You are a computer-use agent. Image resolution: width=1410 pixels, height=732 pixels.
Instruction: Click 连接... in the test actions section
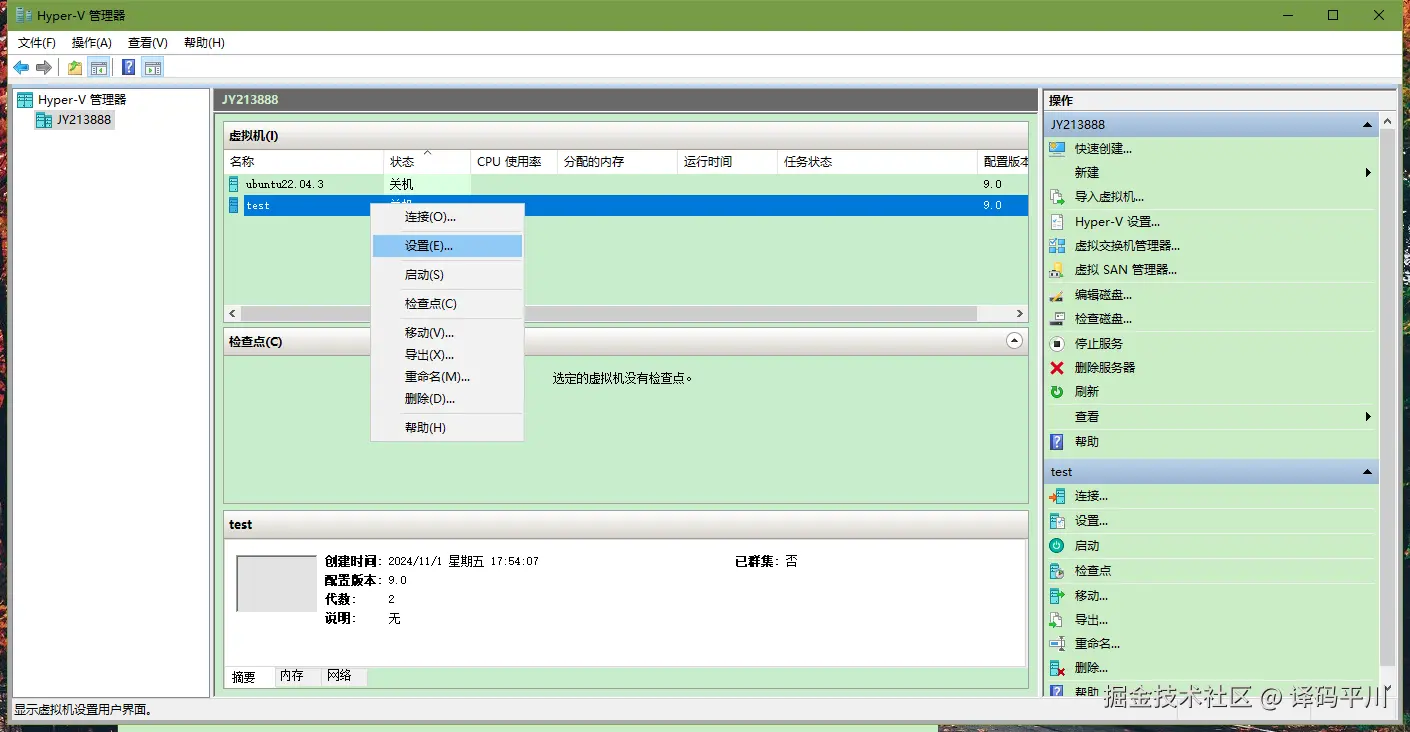[x=1091, y=496]
